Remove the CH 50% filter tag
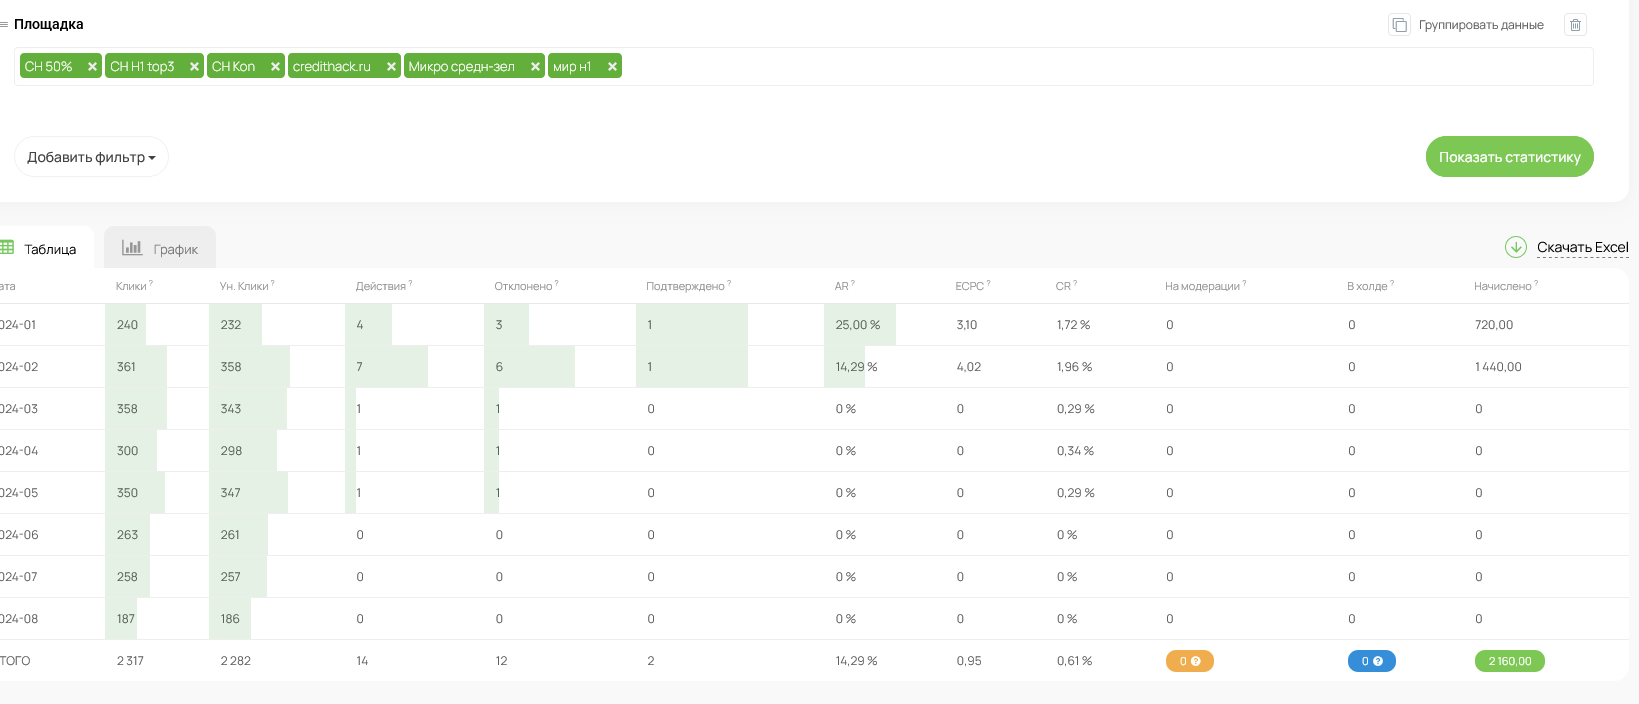Screen dimensions: 1639x704 point(92,67)
